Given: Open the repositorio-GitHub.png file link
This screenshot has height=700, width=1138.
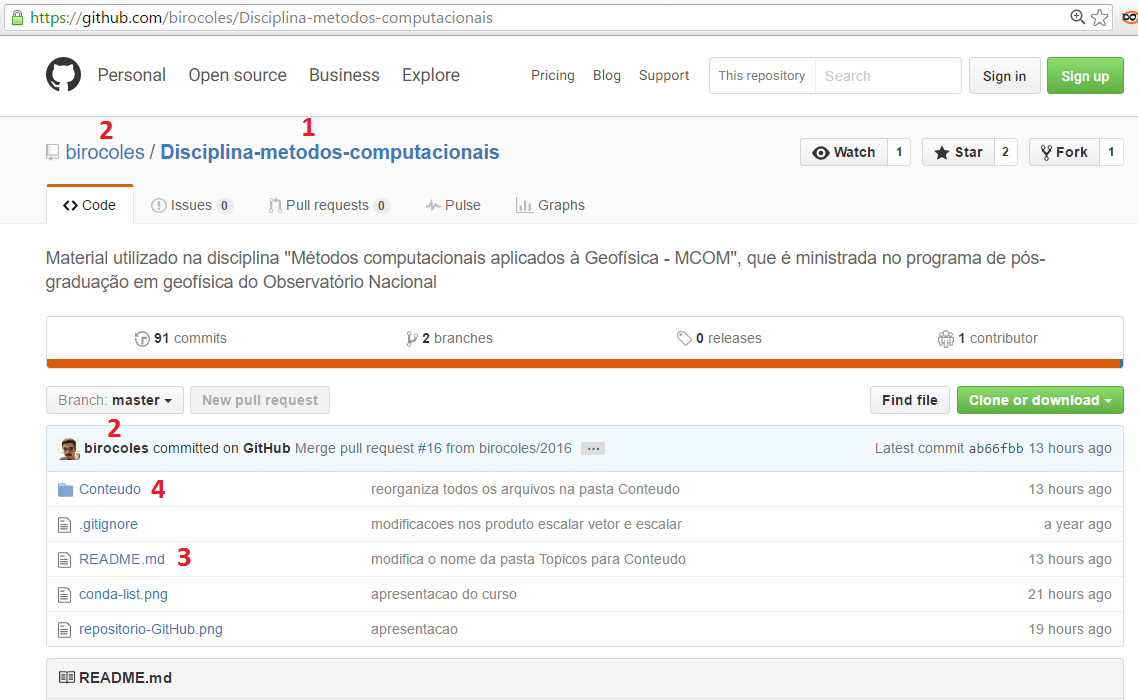Looking at the screenshot, I should (151, 629).
